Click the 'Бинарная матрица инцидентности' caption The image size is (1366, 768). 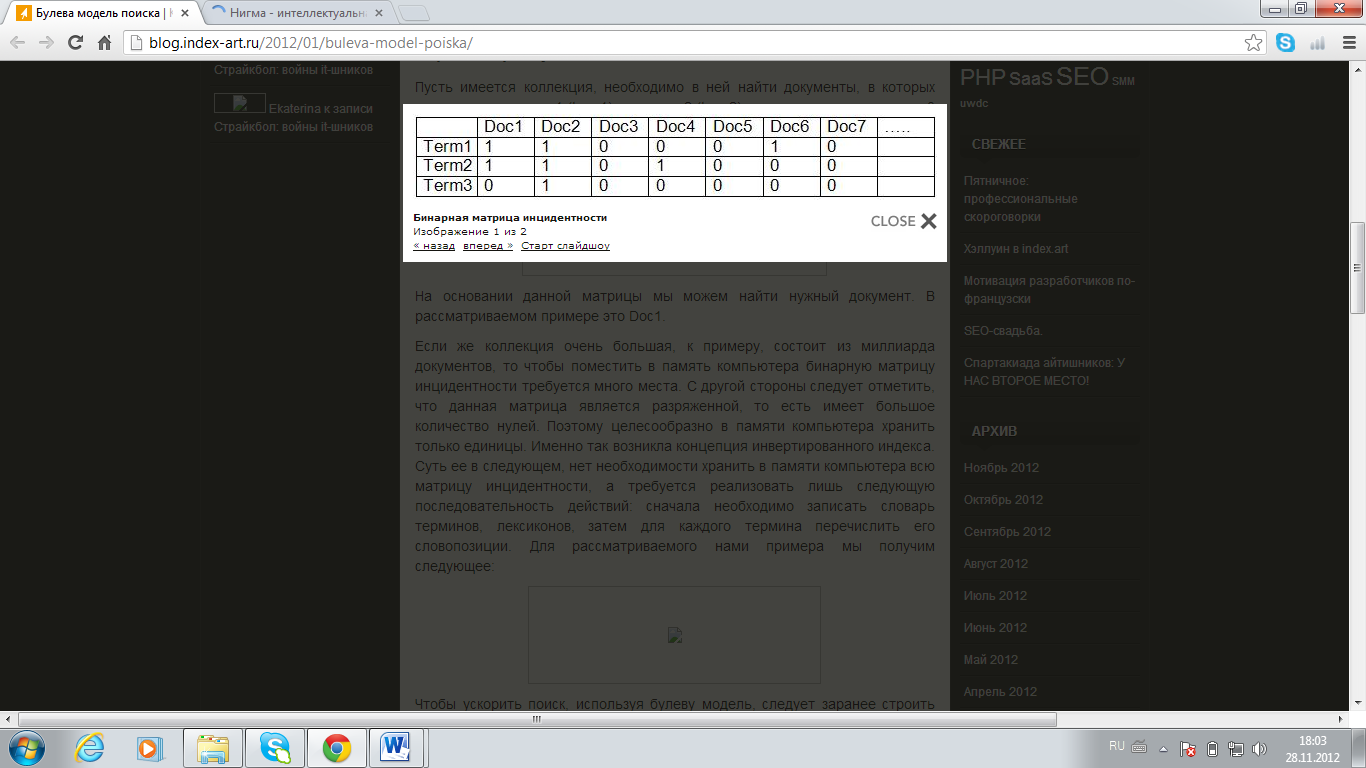point(510,217)
